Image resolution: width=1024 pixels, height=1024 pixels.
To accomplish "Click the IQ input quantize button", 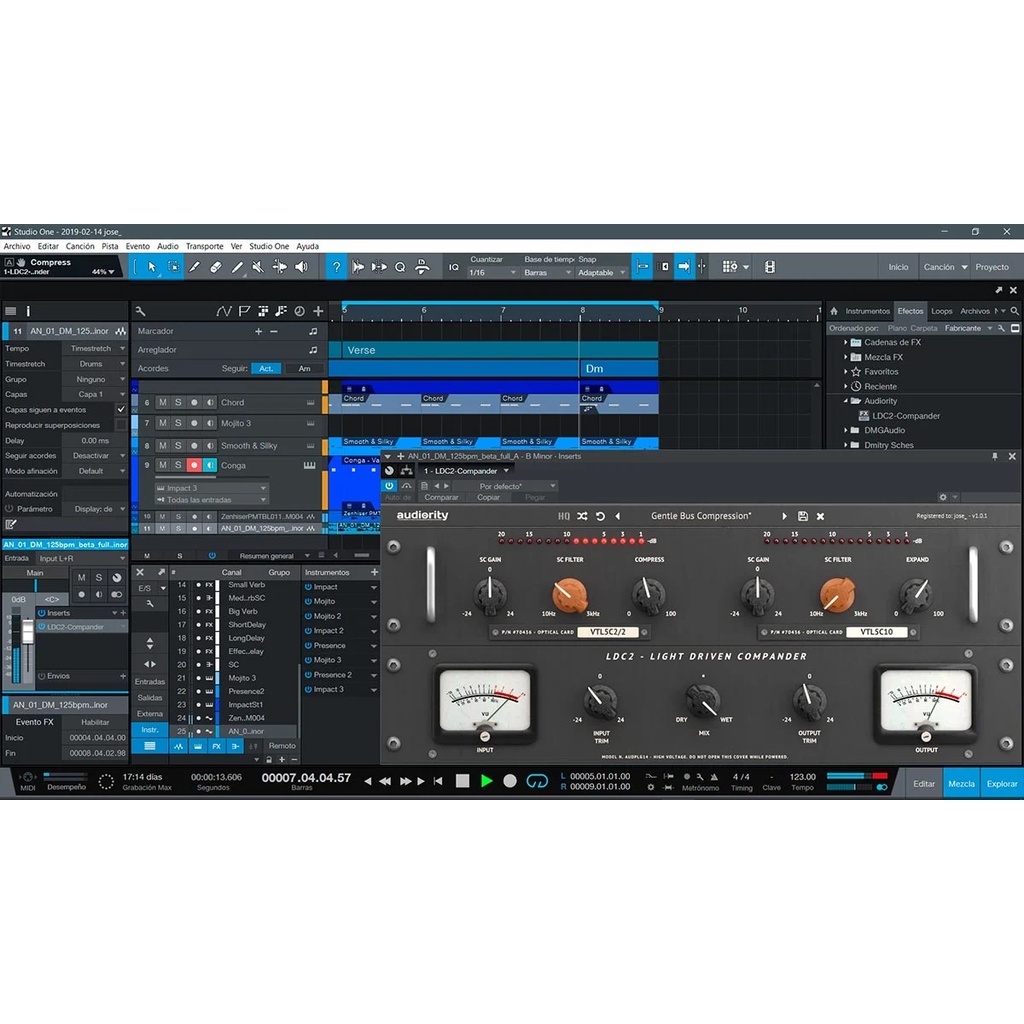I will (454, 266).
